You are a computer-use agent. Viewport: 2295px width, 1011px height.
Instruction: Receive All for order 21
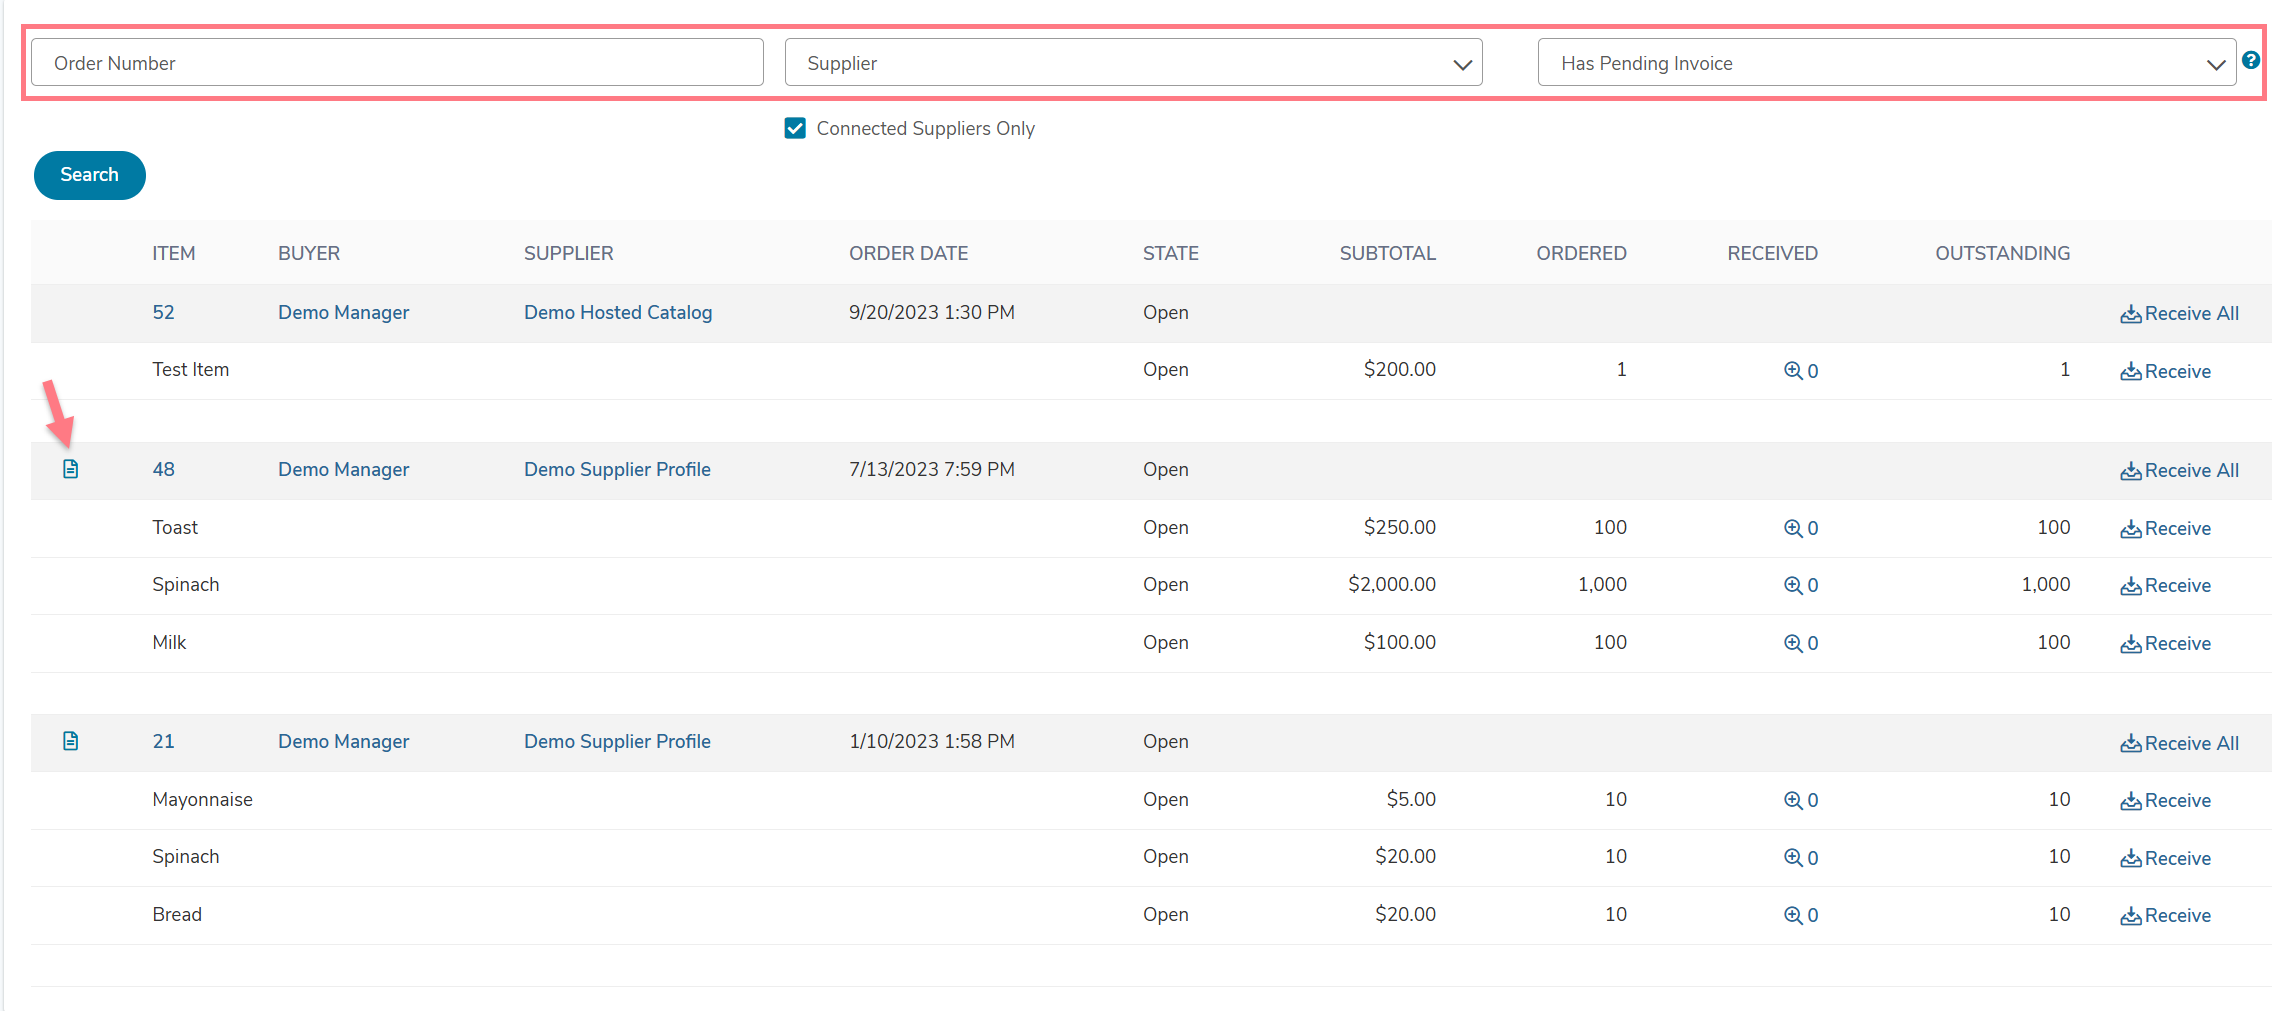click(2179, 743)
